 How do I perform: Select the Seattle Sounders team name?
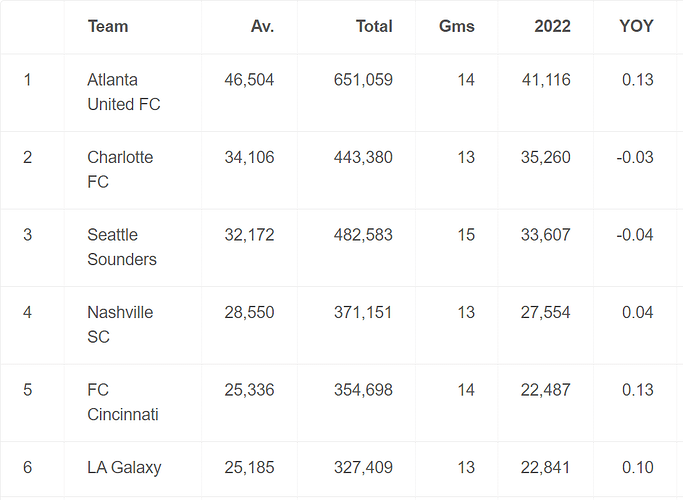[x=122, y=247]
